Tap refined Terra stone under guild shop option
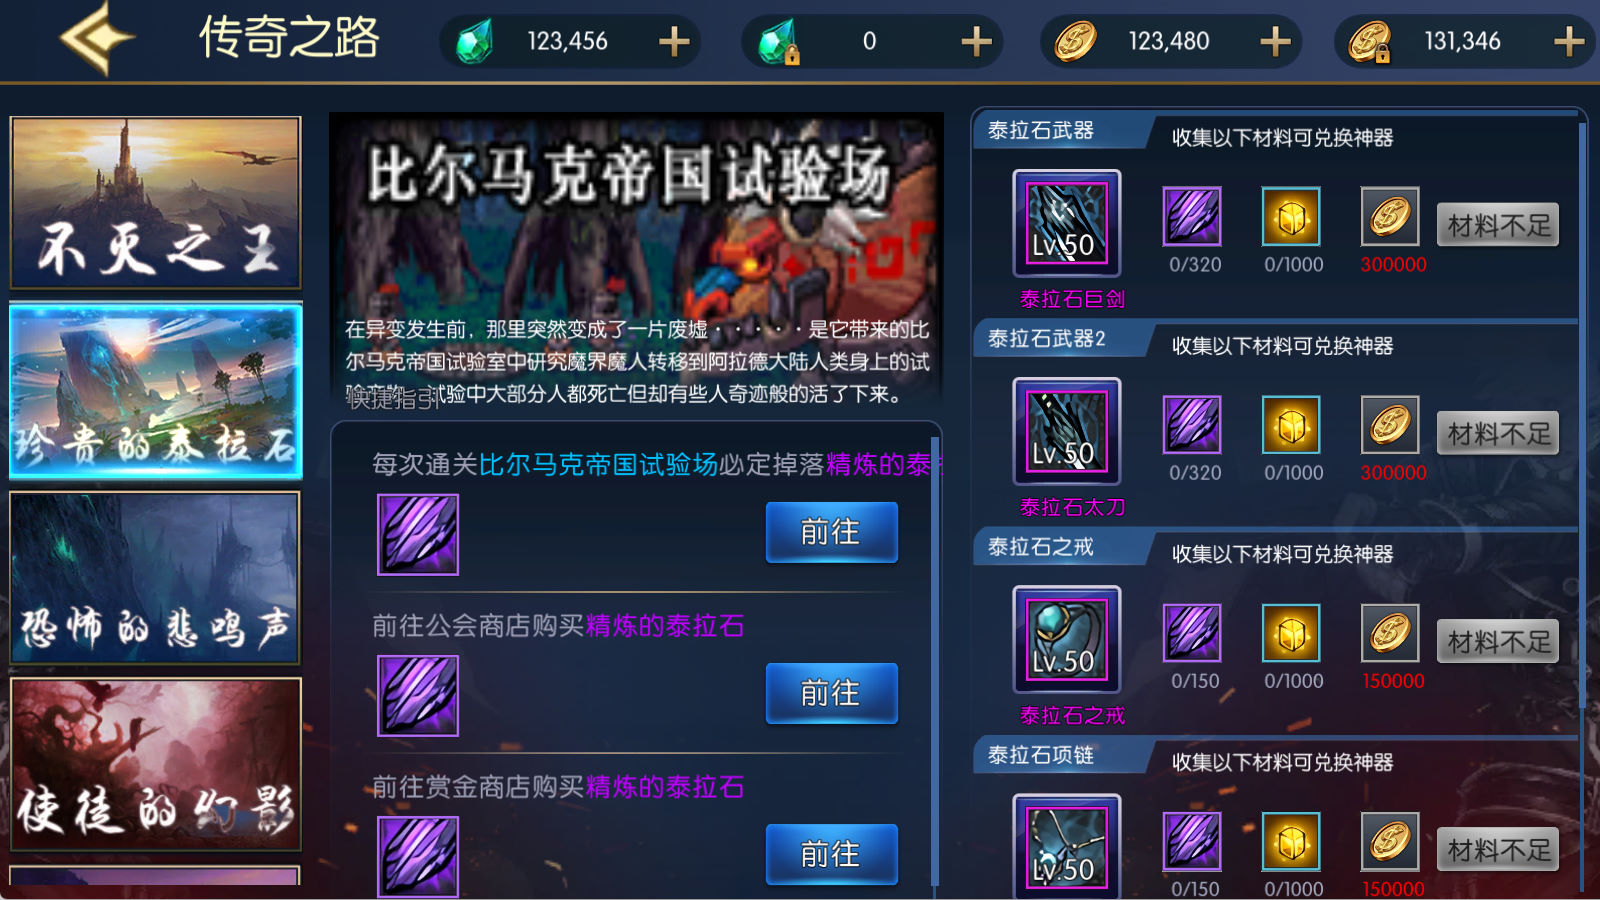The height and width of the screenshot is (900, 1600). point(418,696)
